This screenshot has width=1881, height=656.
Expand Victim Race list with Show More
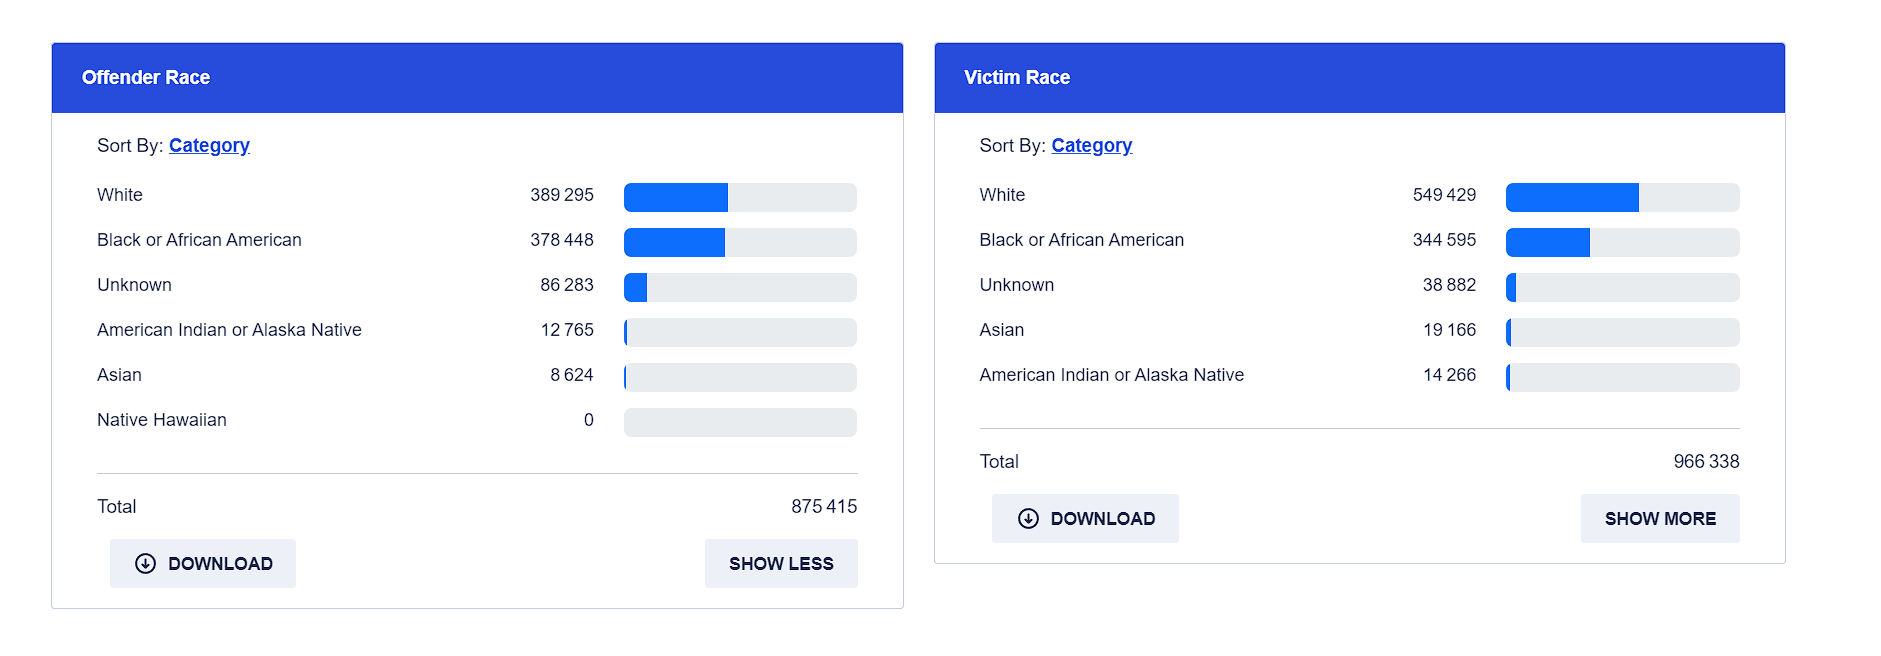coord(1659,518)
